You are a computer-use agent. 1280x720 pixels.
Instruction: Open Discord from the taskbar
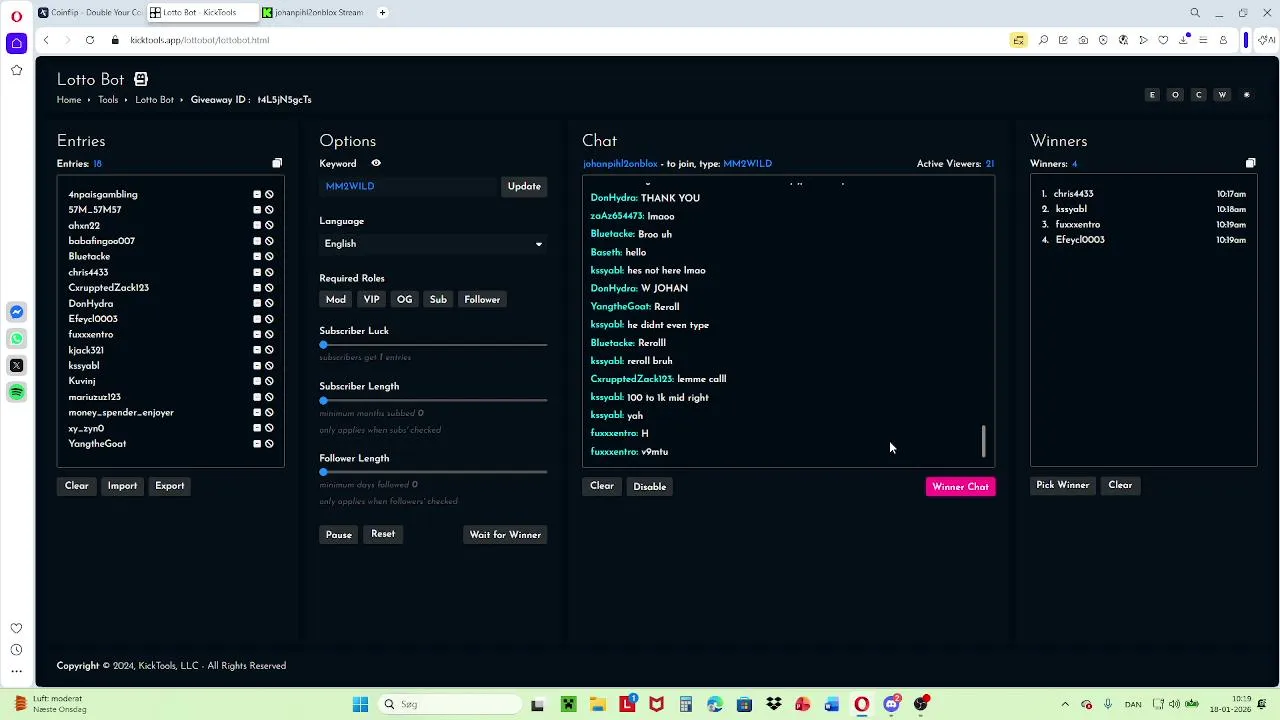click(x=891, y=704)
